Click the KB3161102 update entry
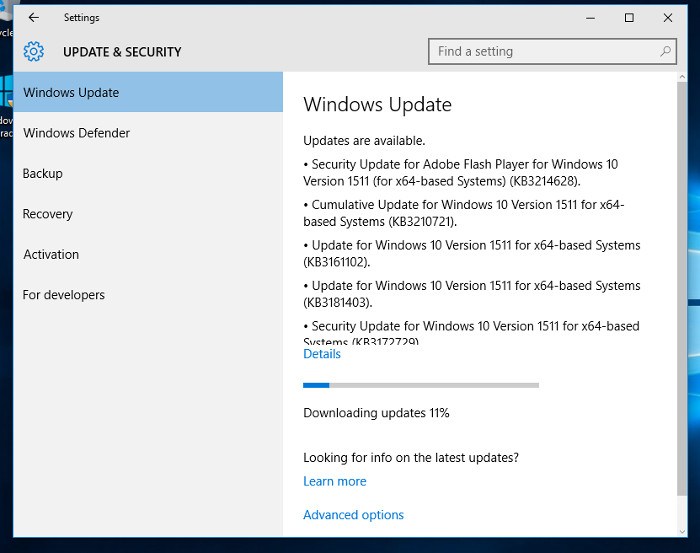 tap(471, 254)
